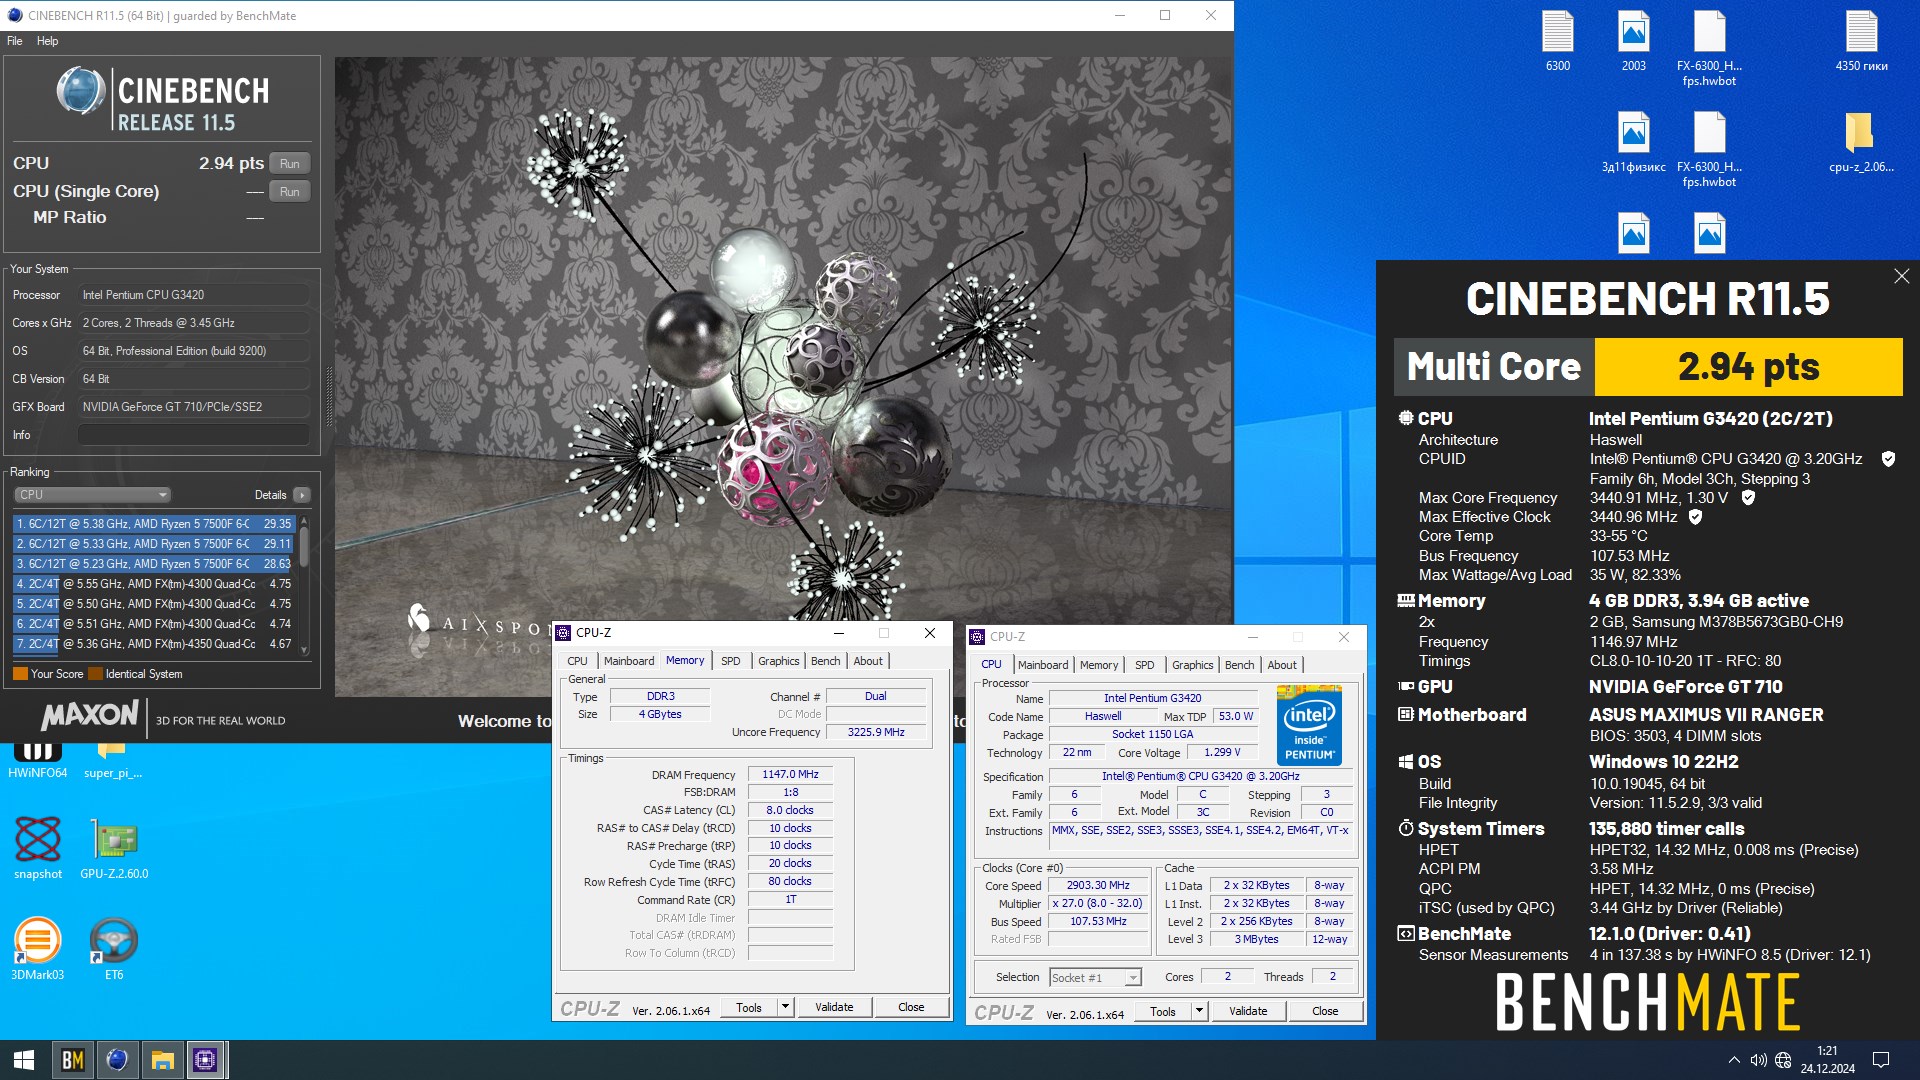Click Close button in right CPU-Z window
The width and height of the screenshot is (1920, 1080).
point(1325,1012)
